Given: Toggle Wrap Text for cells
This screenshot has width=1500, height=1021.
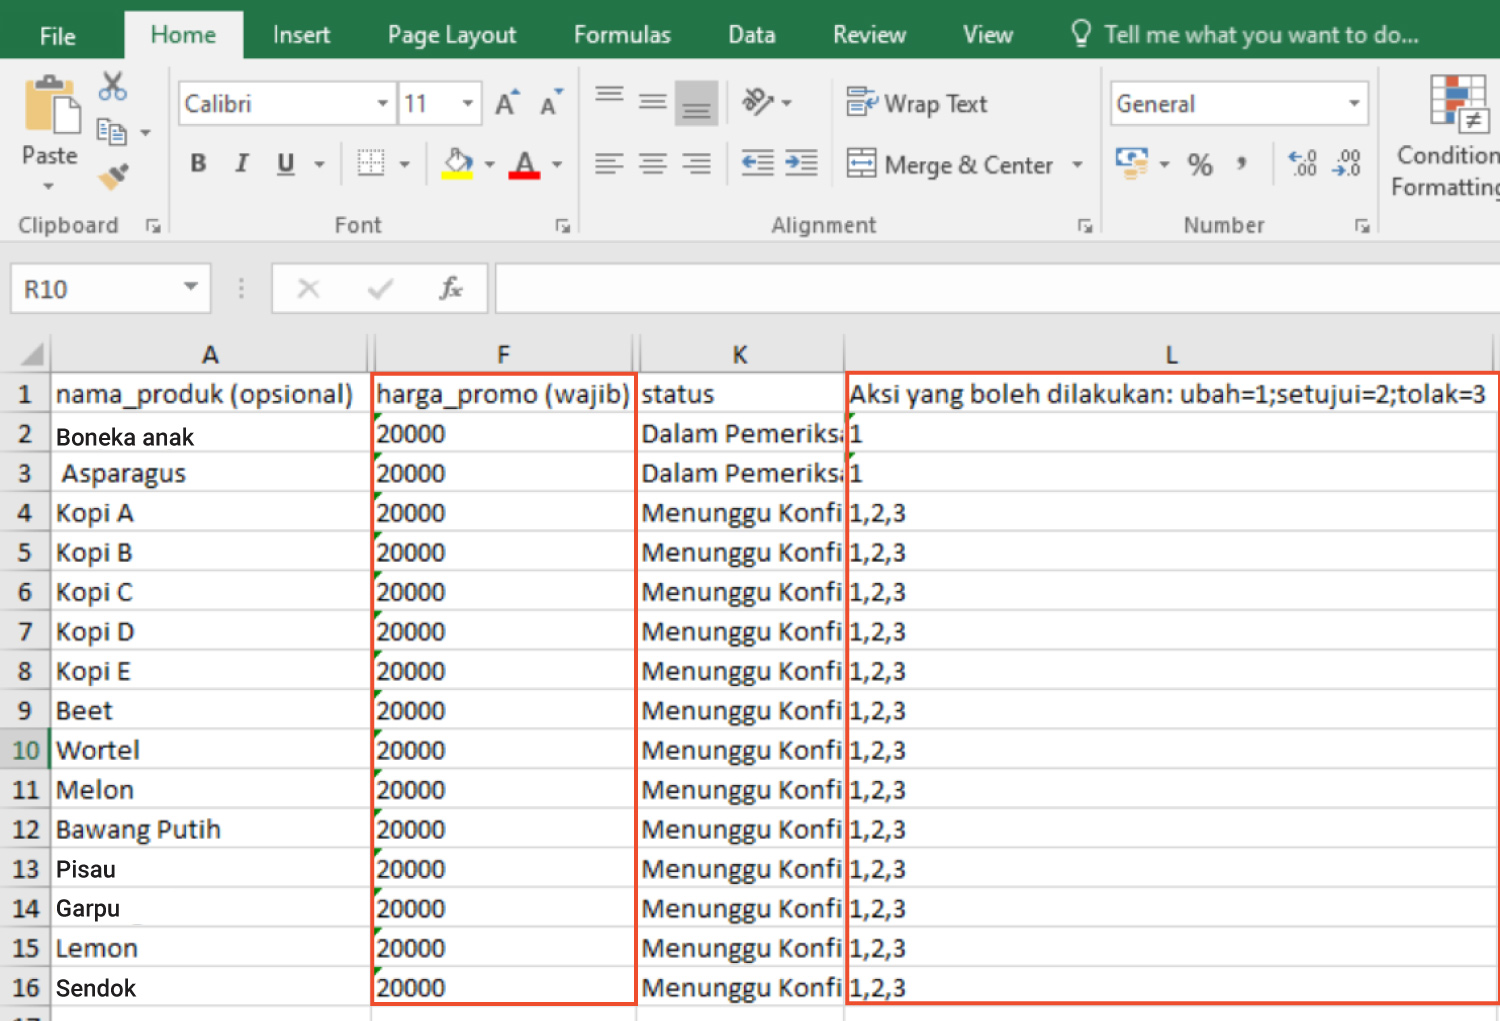Looking at the screenshot, I should click(917, 103).
